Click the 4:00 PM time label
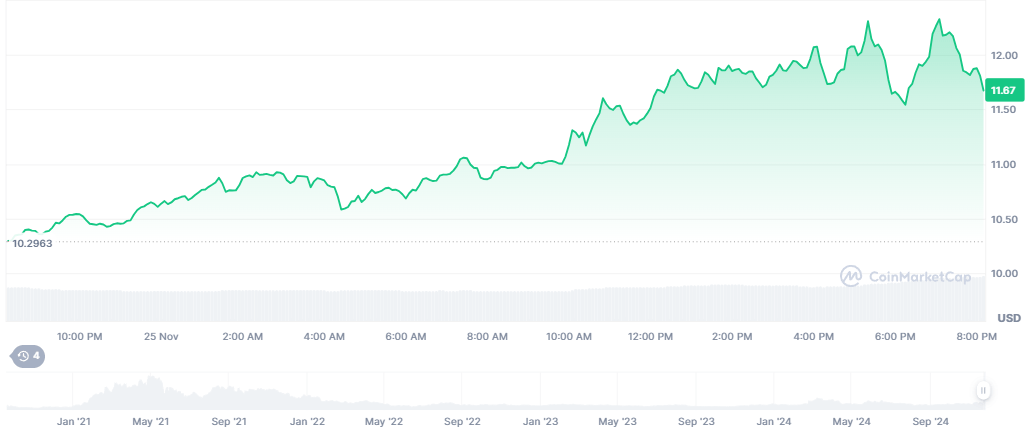Viewport: 1031px width, 443px height. pyautogui.click(x=814, y=337)
